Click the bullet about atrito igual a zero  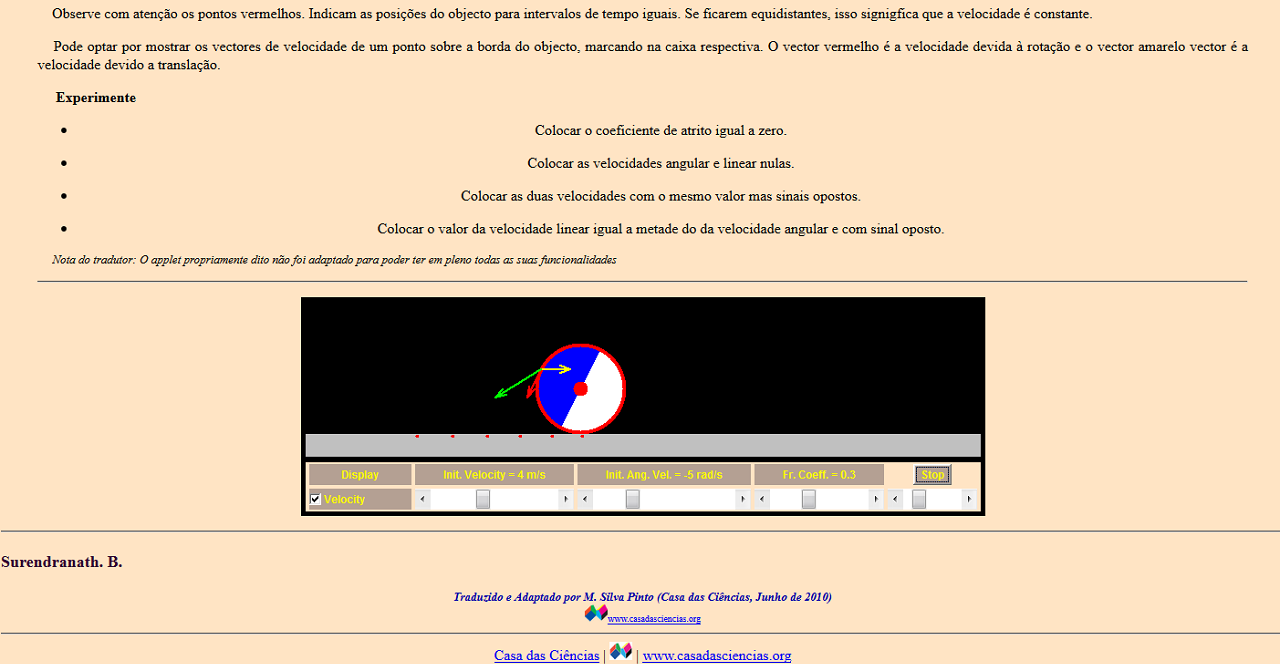click(661, 131)
